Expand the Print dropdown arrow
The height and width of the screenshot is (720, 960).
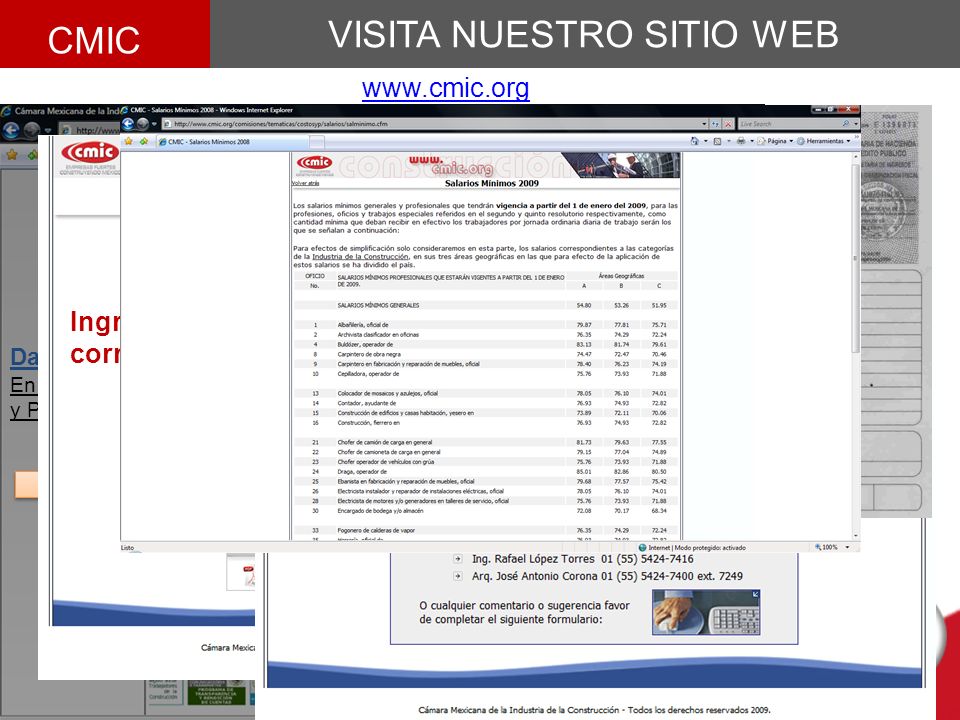coord(751,141)
